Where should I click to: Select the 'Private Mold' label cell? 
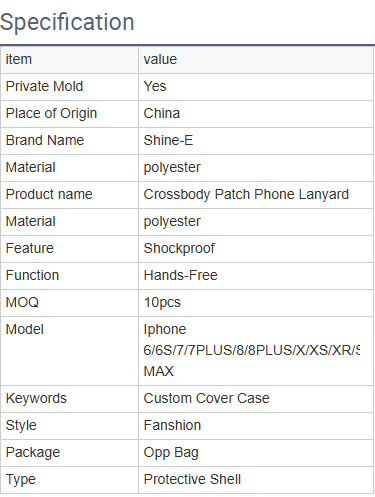69,87
